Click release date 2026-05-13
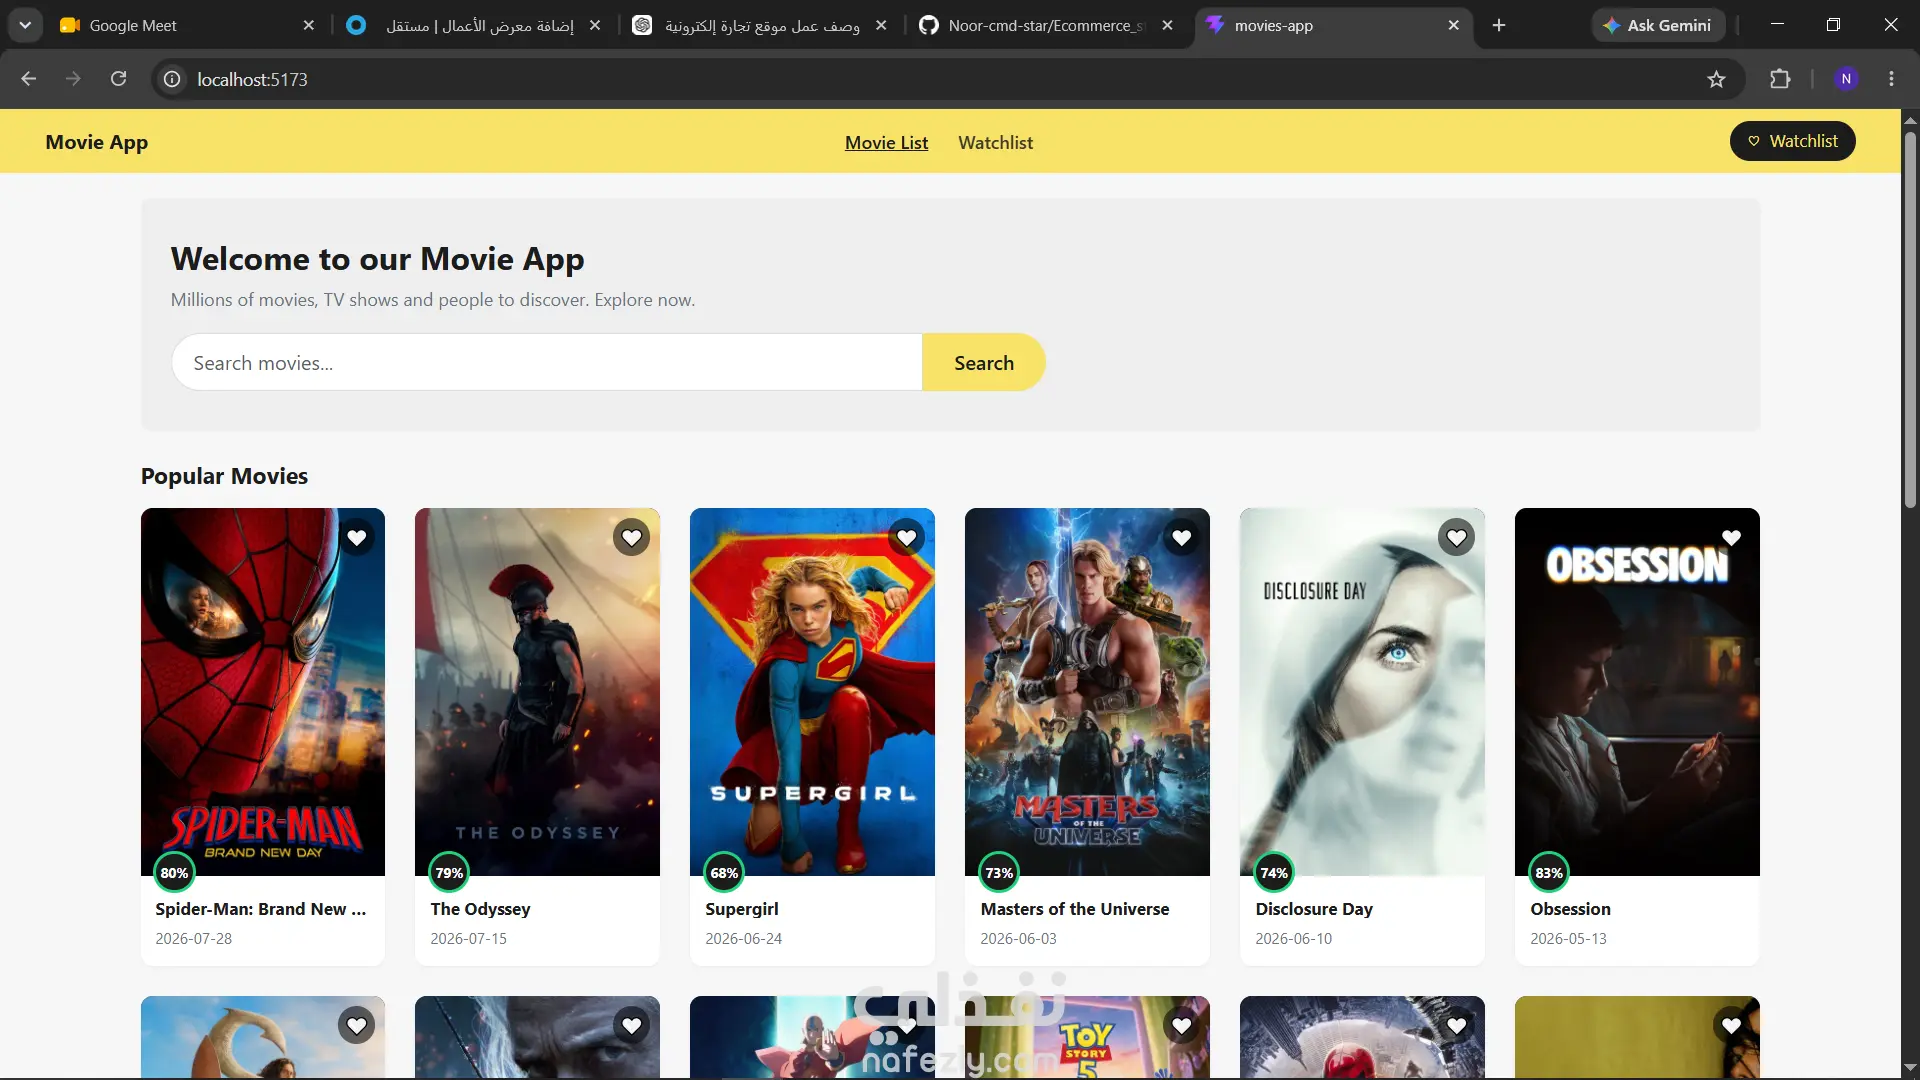Image resolution: width=1920 pixels, height=1080 pixels. tap(1569, 939)
